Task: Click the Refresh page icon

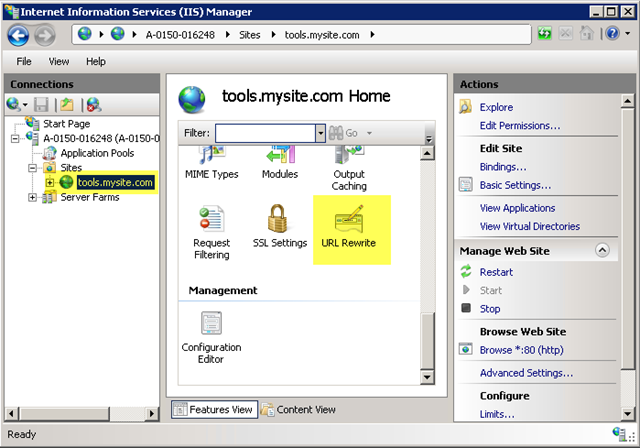Action: click(544, 33)
